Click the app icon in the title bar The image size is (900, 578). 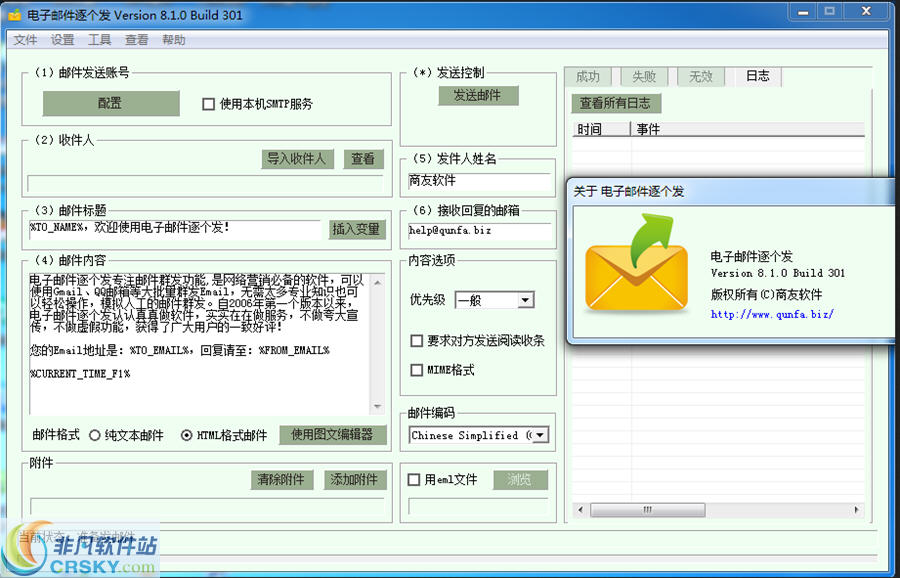(14, 14)
